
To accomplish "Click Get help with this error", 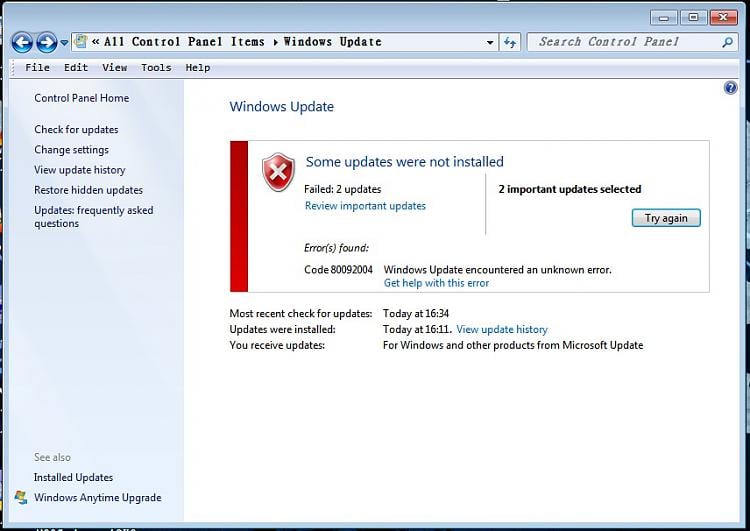I will (x=436, y=283).
